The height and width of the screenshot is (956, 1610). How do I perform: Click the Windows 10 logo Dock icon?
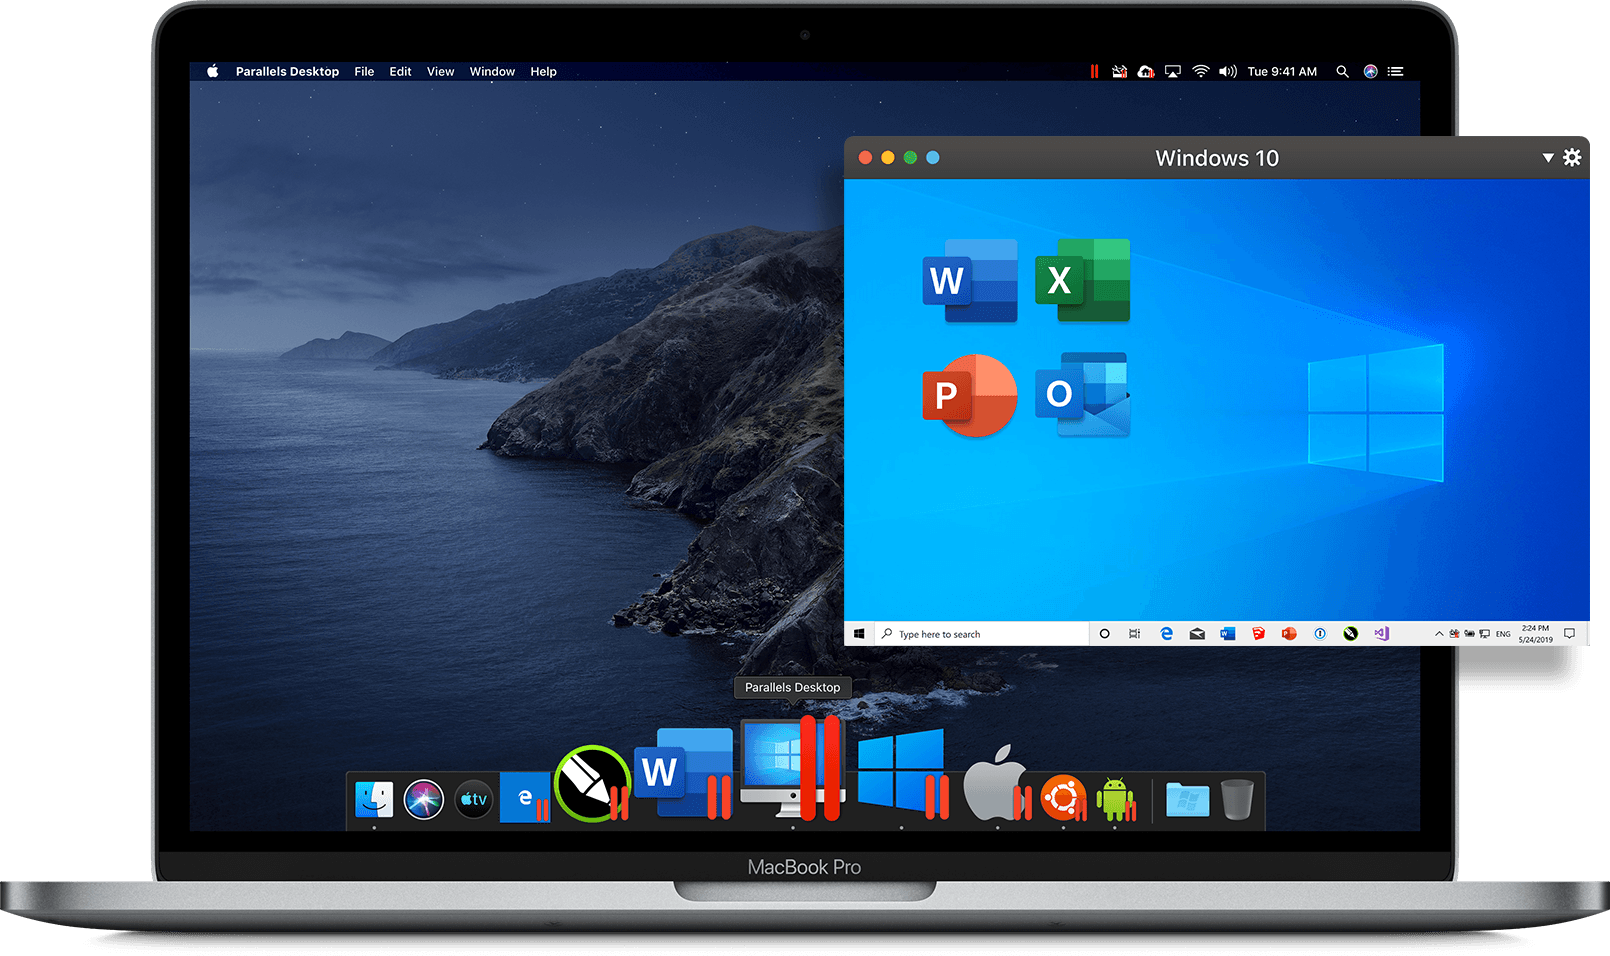click(x=902, y=774)
